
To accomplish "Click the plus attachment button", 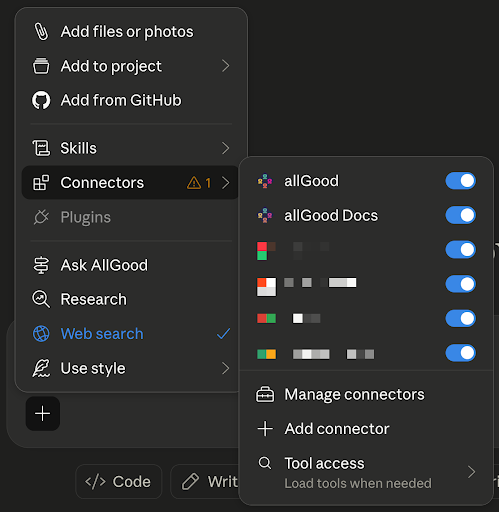I will coord(43,414).
